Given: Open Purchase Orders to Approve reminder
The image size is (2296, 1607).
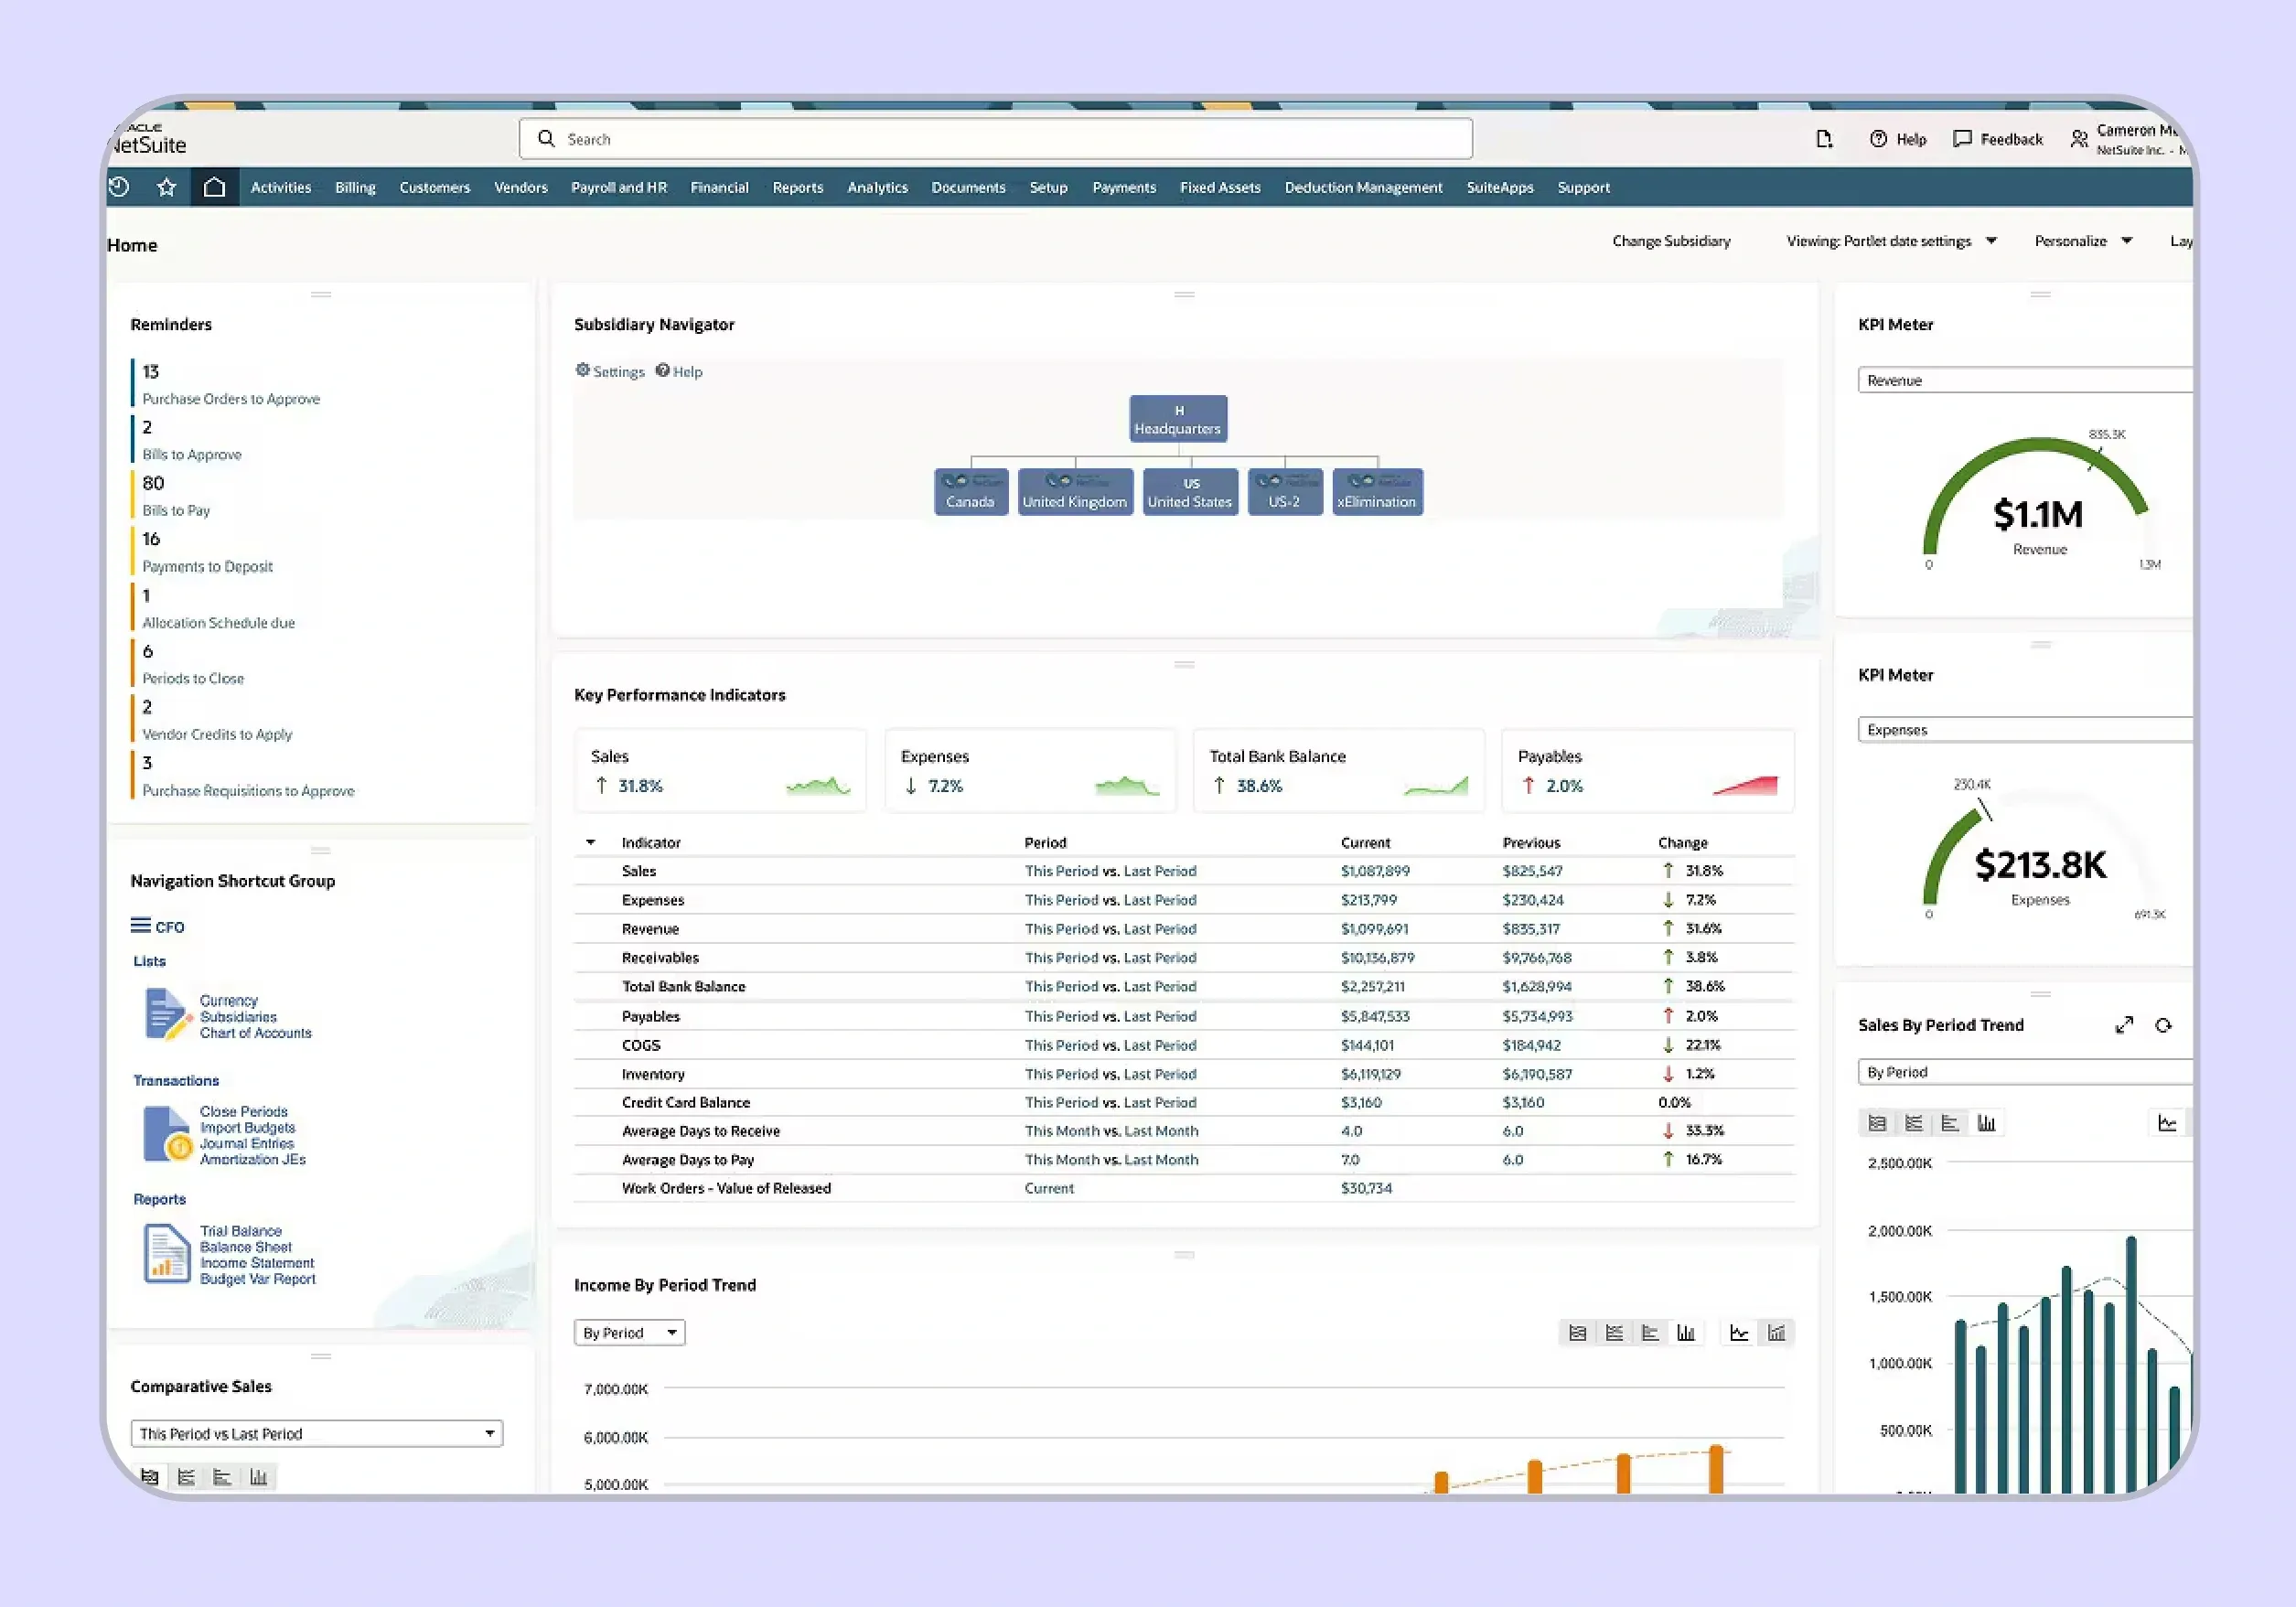Looking at the screenshot, I should pos(231,398).
